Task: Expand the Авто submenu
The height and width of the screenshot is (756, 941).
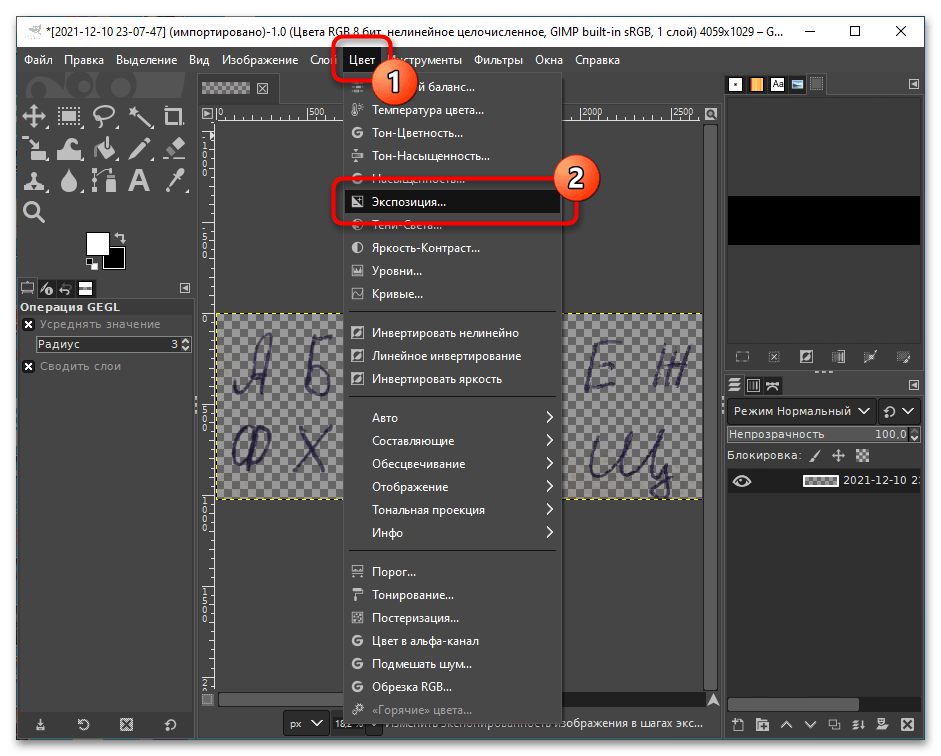Action: (x=452, y=418)
